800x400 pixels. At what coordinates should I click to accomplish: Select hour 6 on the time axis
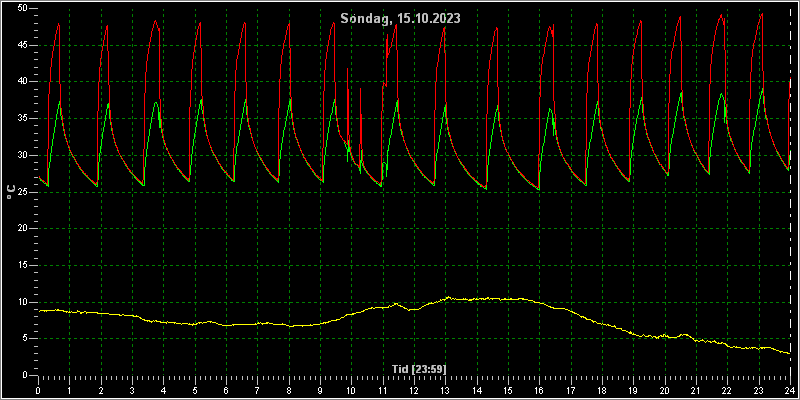226,391
